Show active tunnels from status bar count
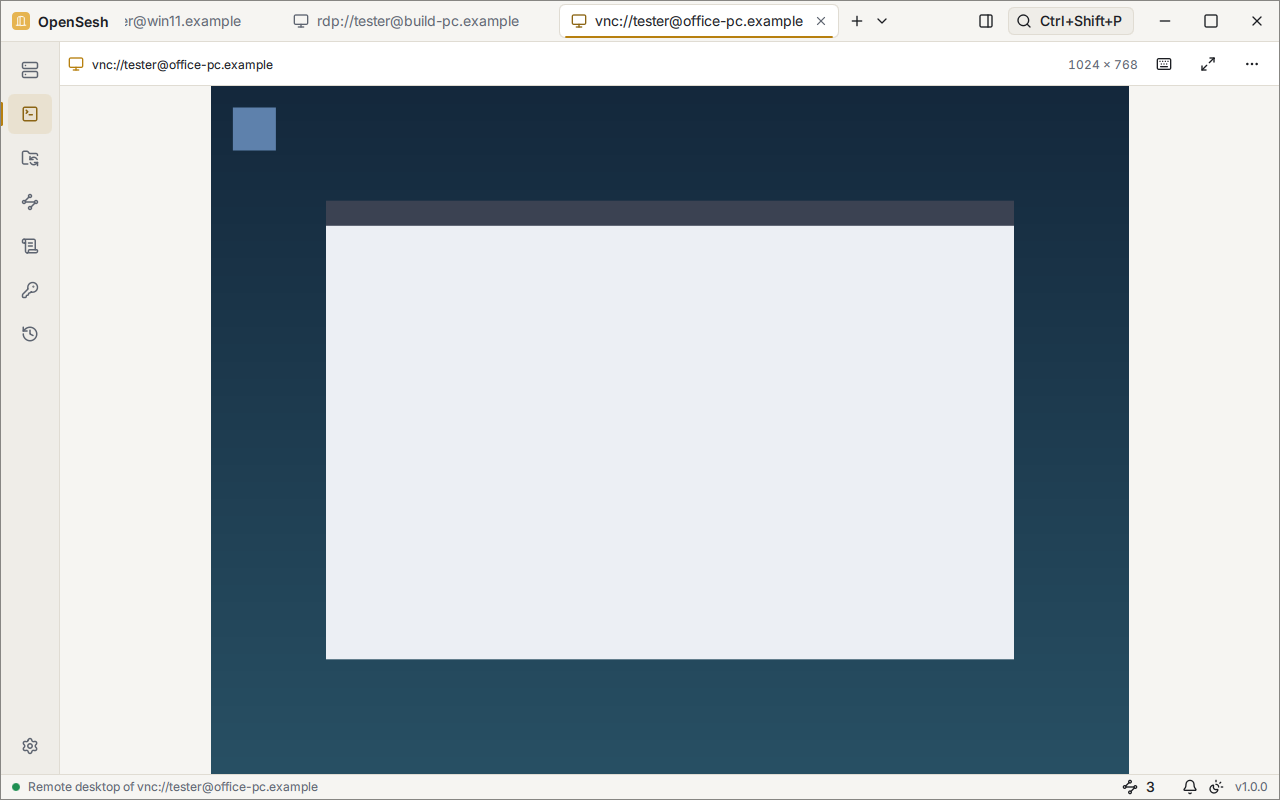Screen dimensions: 1280x800 (1139, 787)
